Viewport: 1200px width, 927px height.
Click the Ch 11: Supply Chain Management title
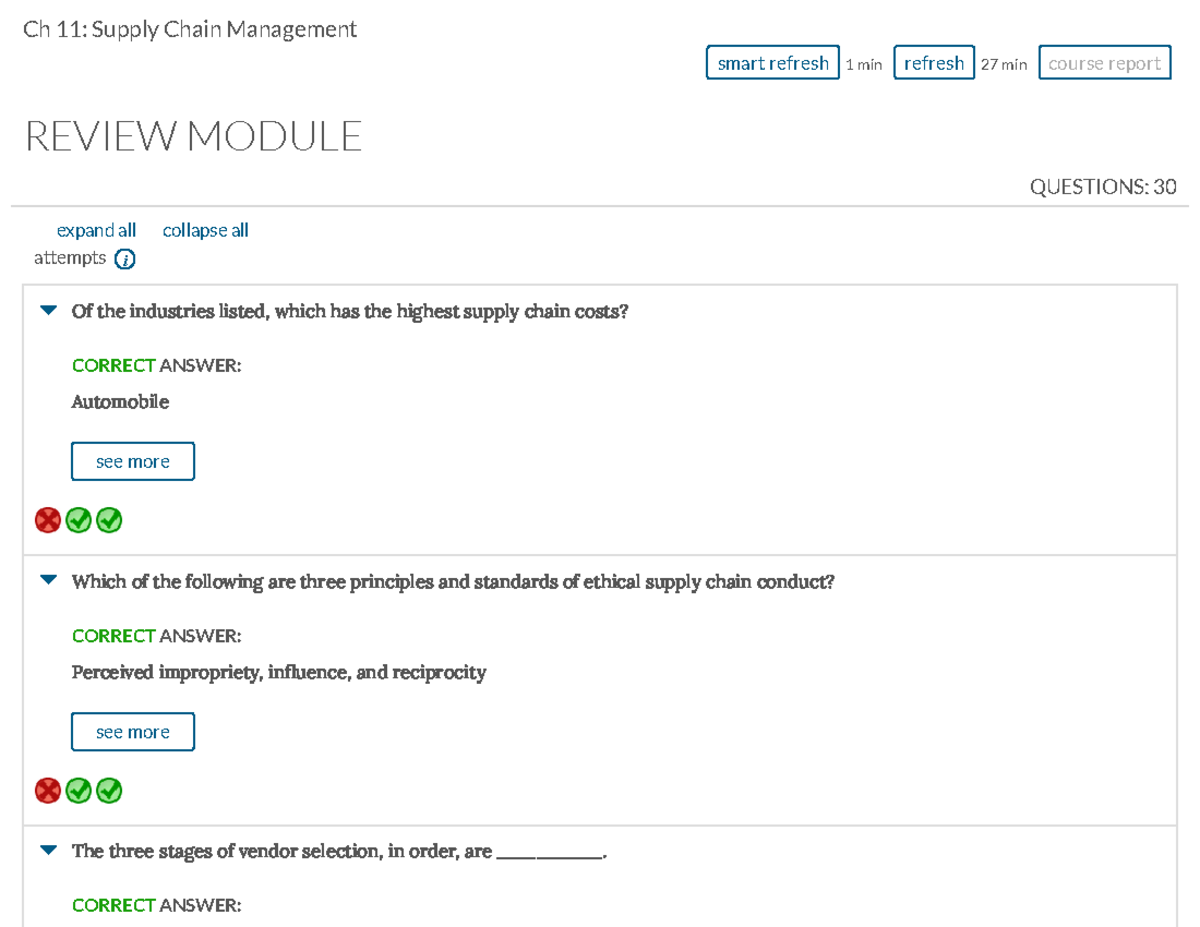coord(190,29)
